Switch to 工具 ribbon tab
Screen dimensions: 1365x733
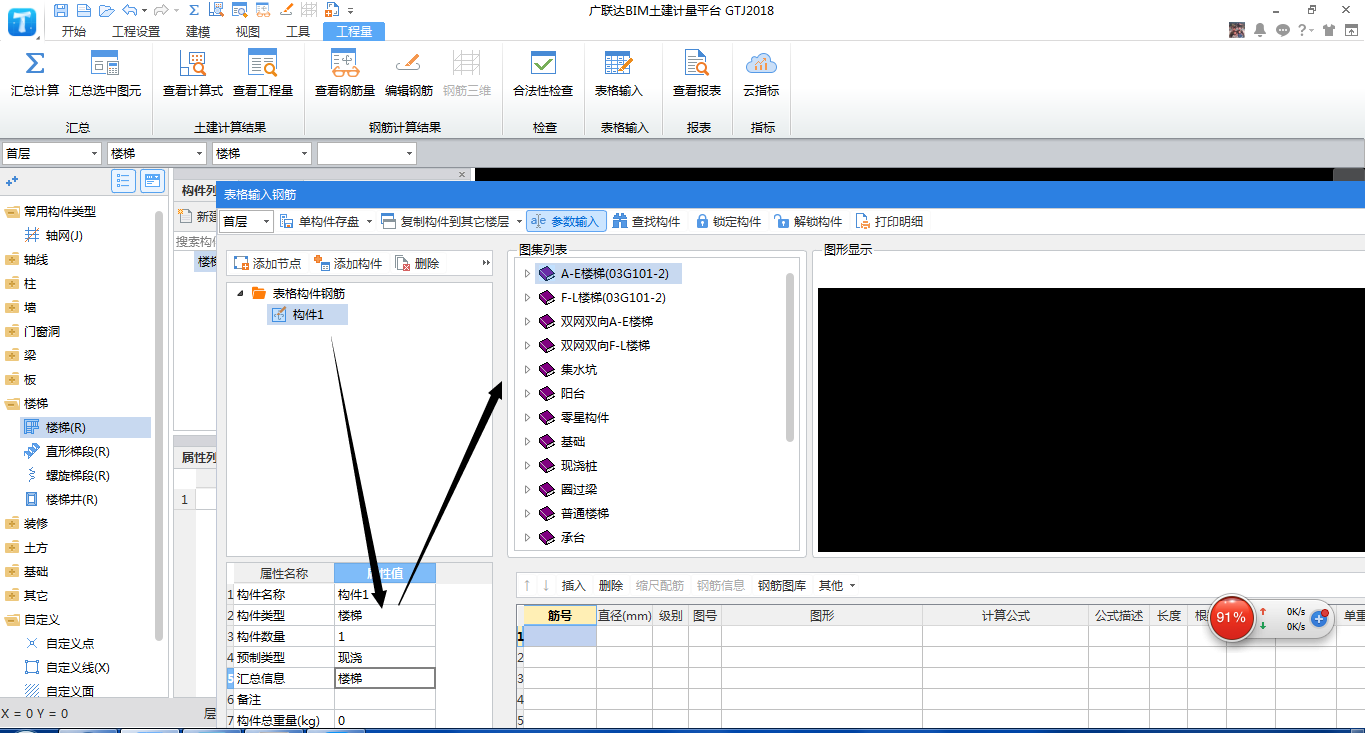pos(298,31)
